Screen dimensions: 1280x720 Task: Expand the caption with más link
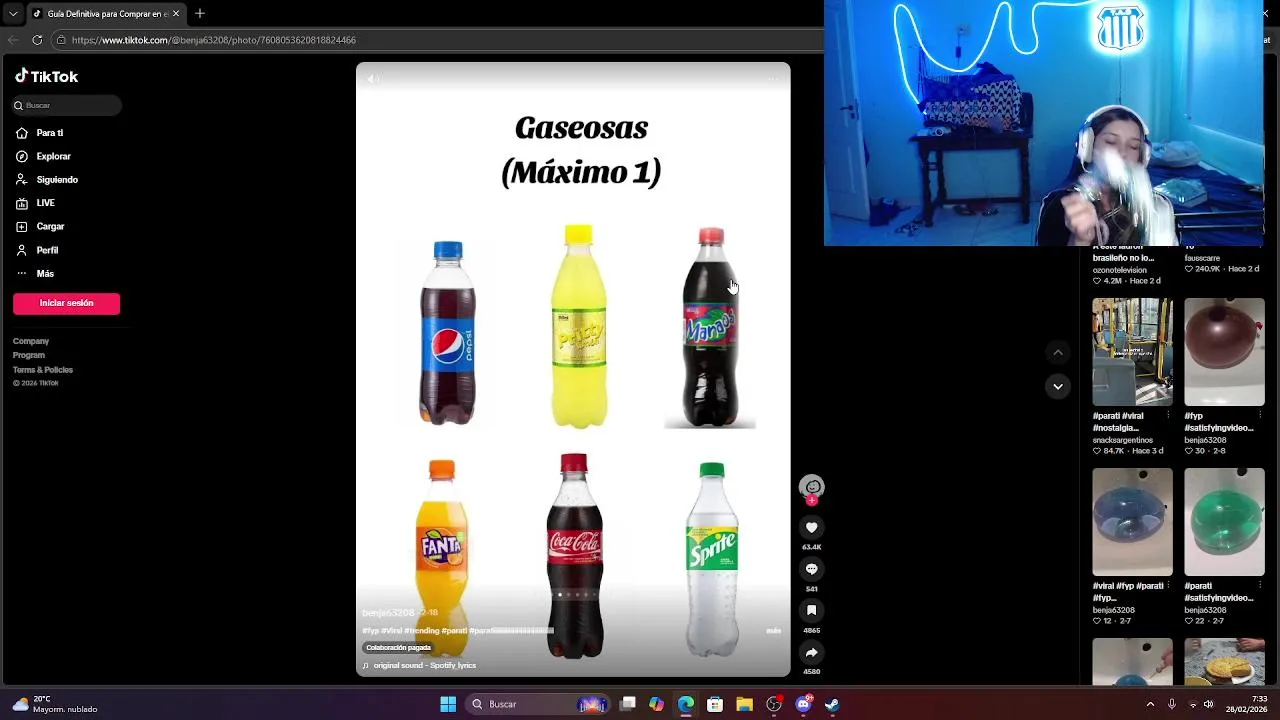773,631
